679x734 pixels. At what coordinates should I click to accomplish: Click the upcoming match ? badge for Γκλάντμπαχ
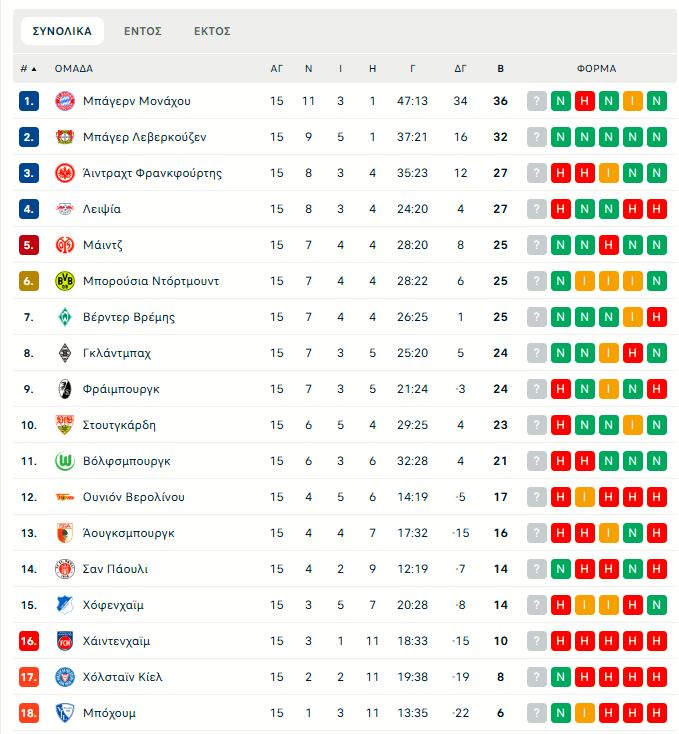click(x=537, y=353)
